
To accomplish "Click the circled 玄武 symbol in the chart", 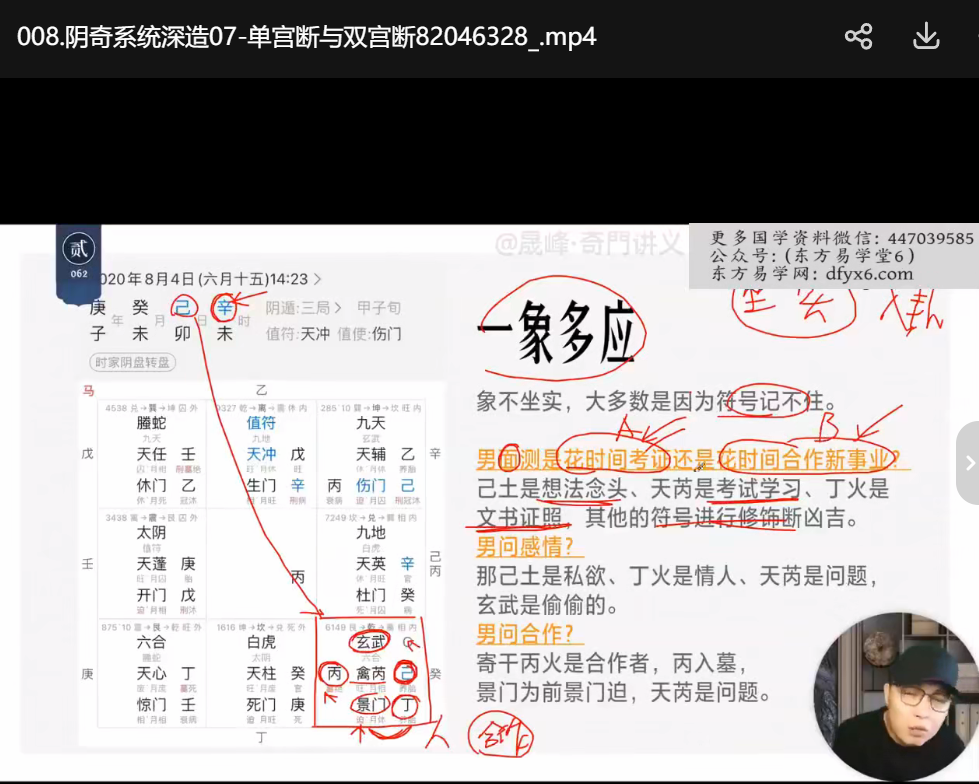I will 370,642.
